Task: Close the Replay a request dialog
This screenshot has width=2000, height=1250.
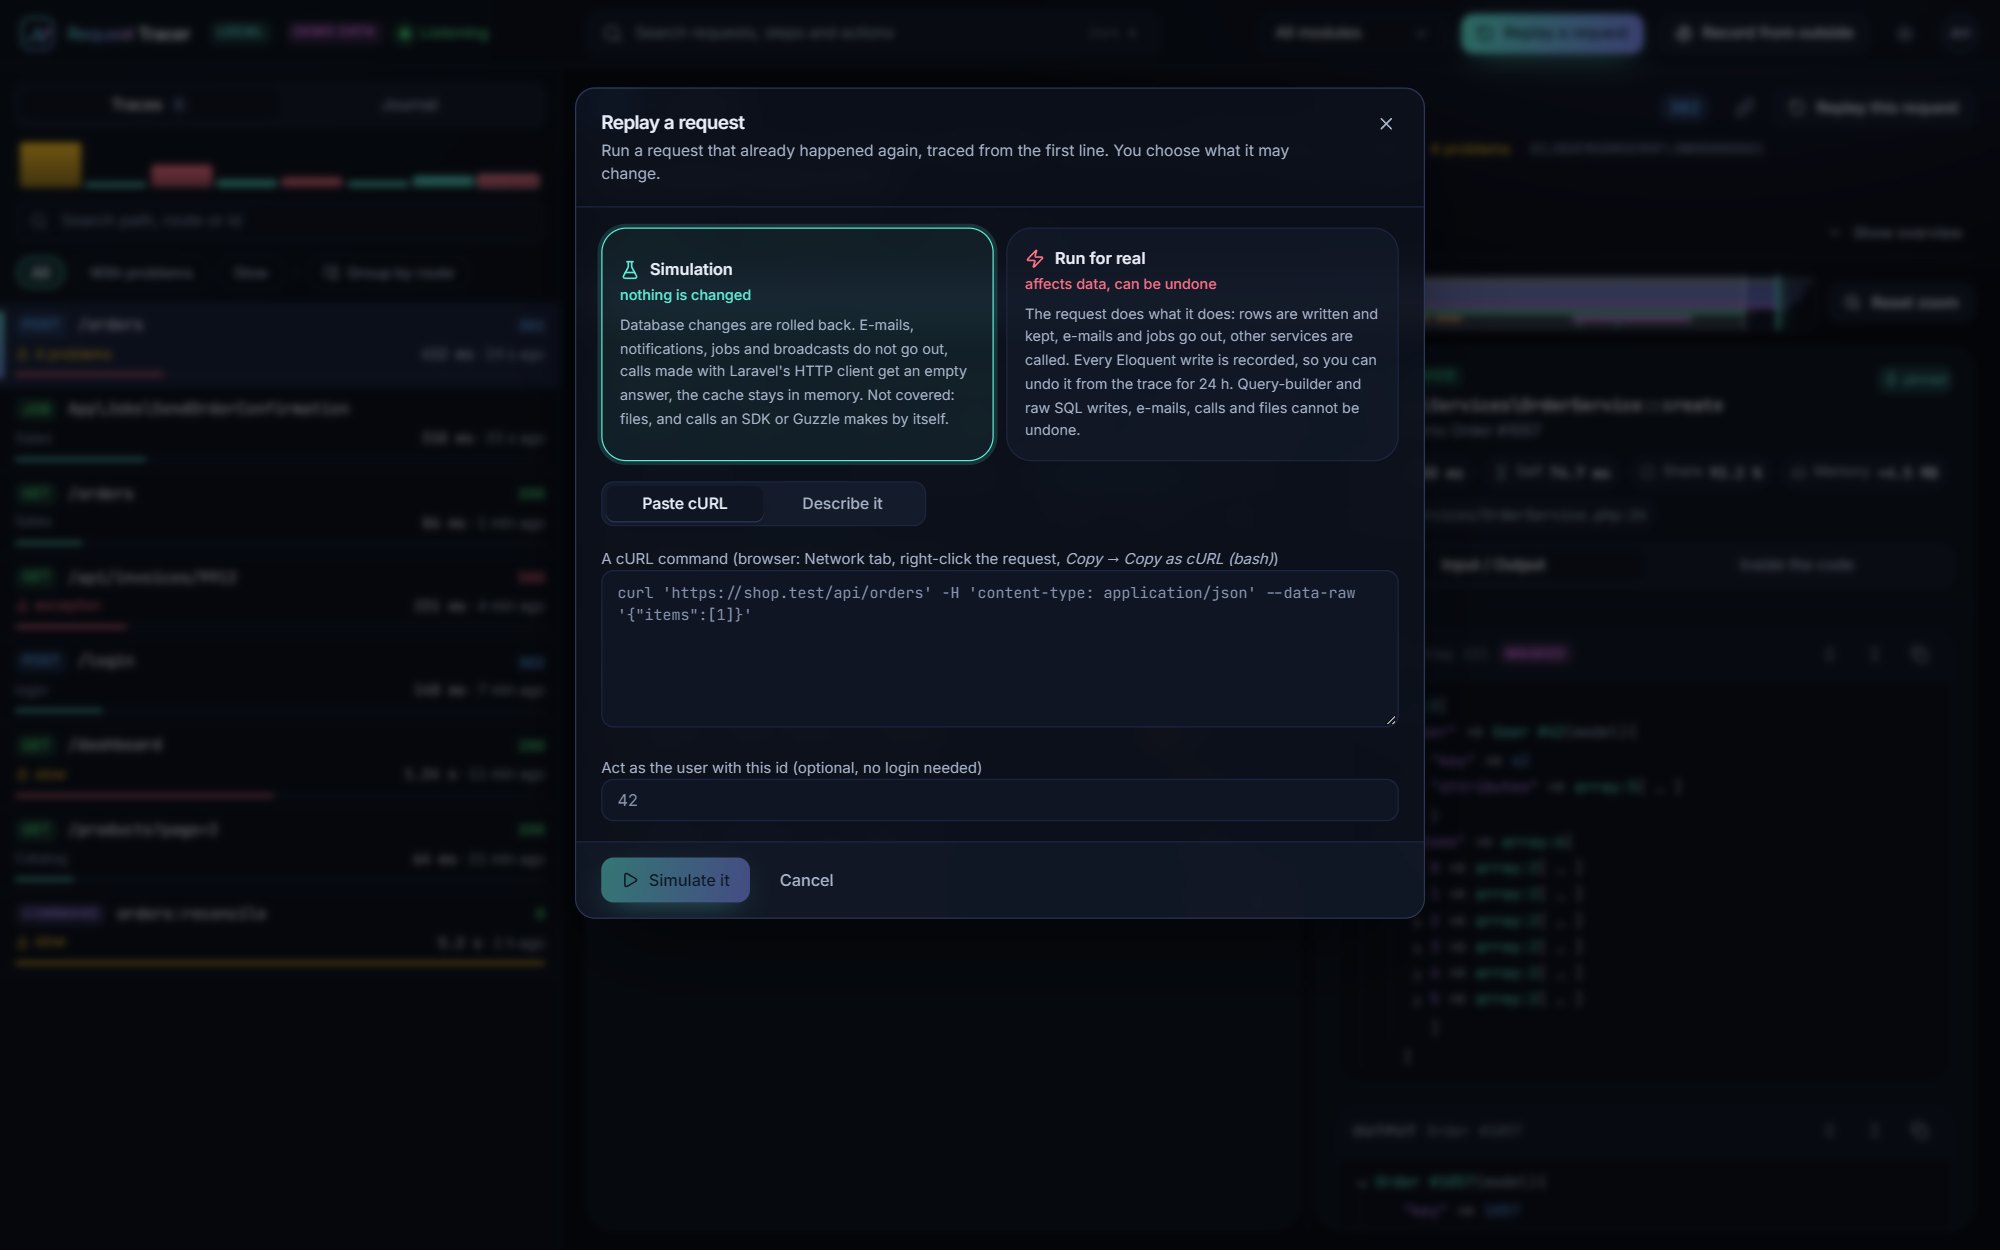Action: (x=1385, y=124)
